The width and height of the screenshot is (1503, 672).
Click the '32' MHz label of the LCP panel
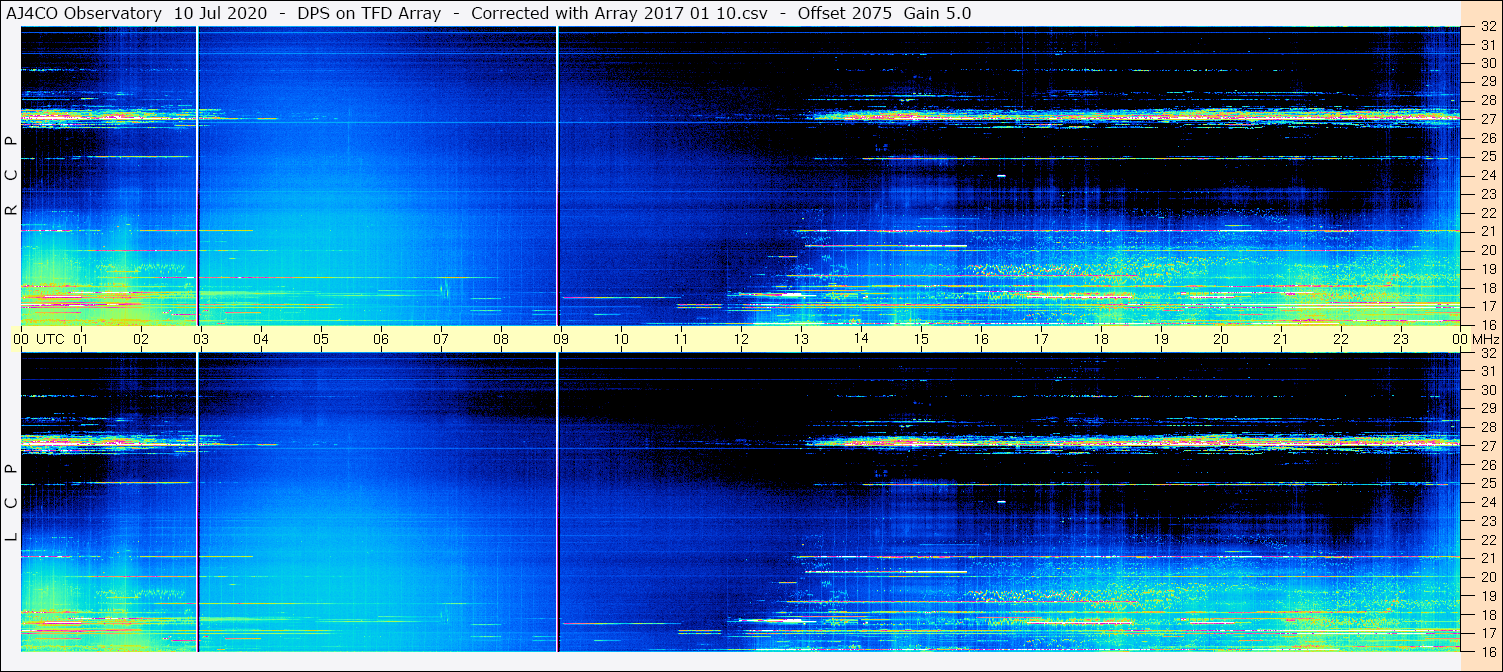1487,353
